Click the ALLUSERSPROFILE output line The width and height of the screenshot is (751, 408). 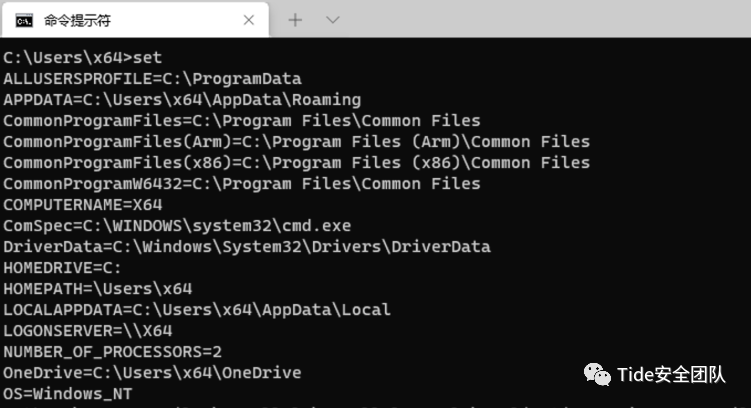(152, 79)
